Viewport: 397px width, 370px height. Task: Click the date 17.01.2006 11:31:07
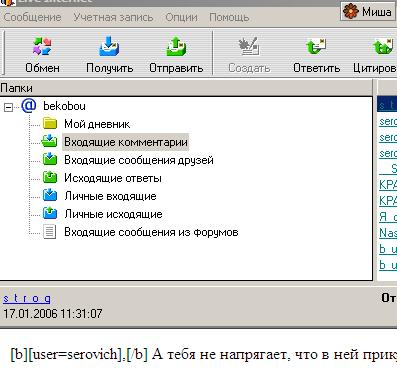coord(53,314)
